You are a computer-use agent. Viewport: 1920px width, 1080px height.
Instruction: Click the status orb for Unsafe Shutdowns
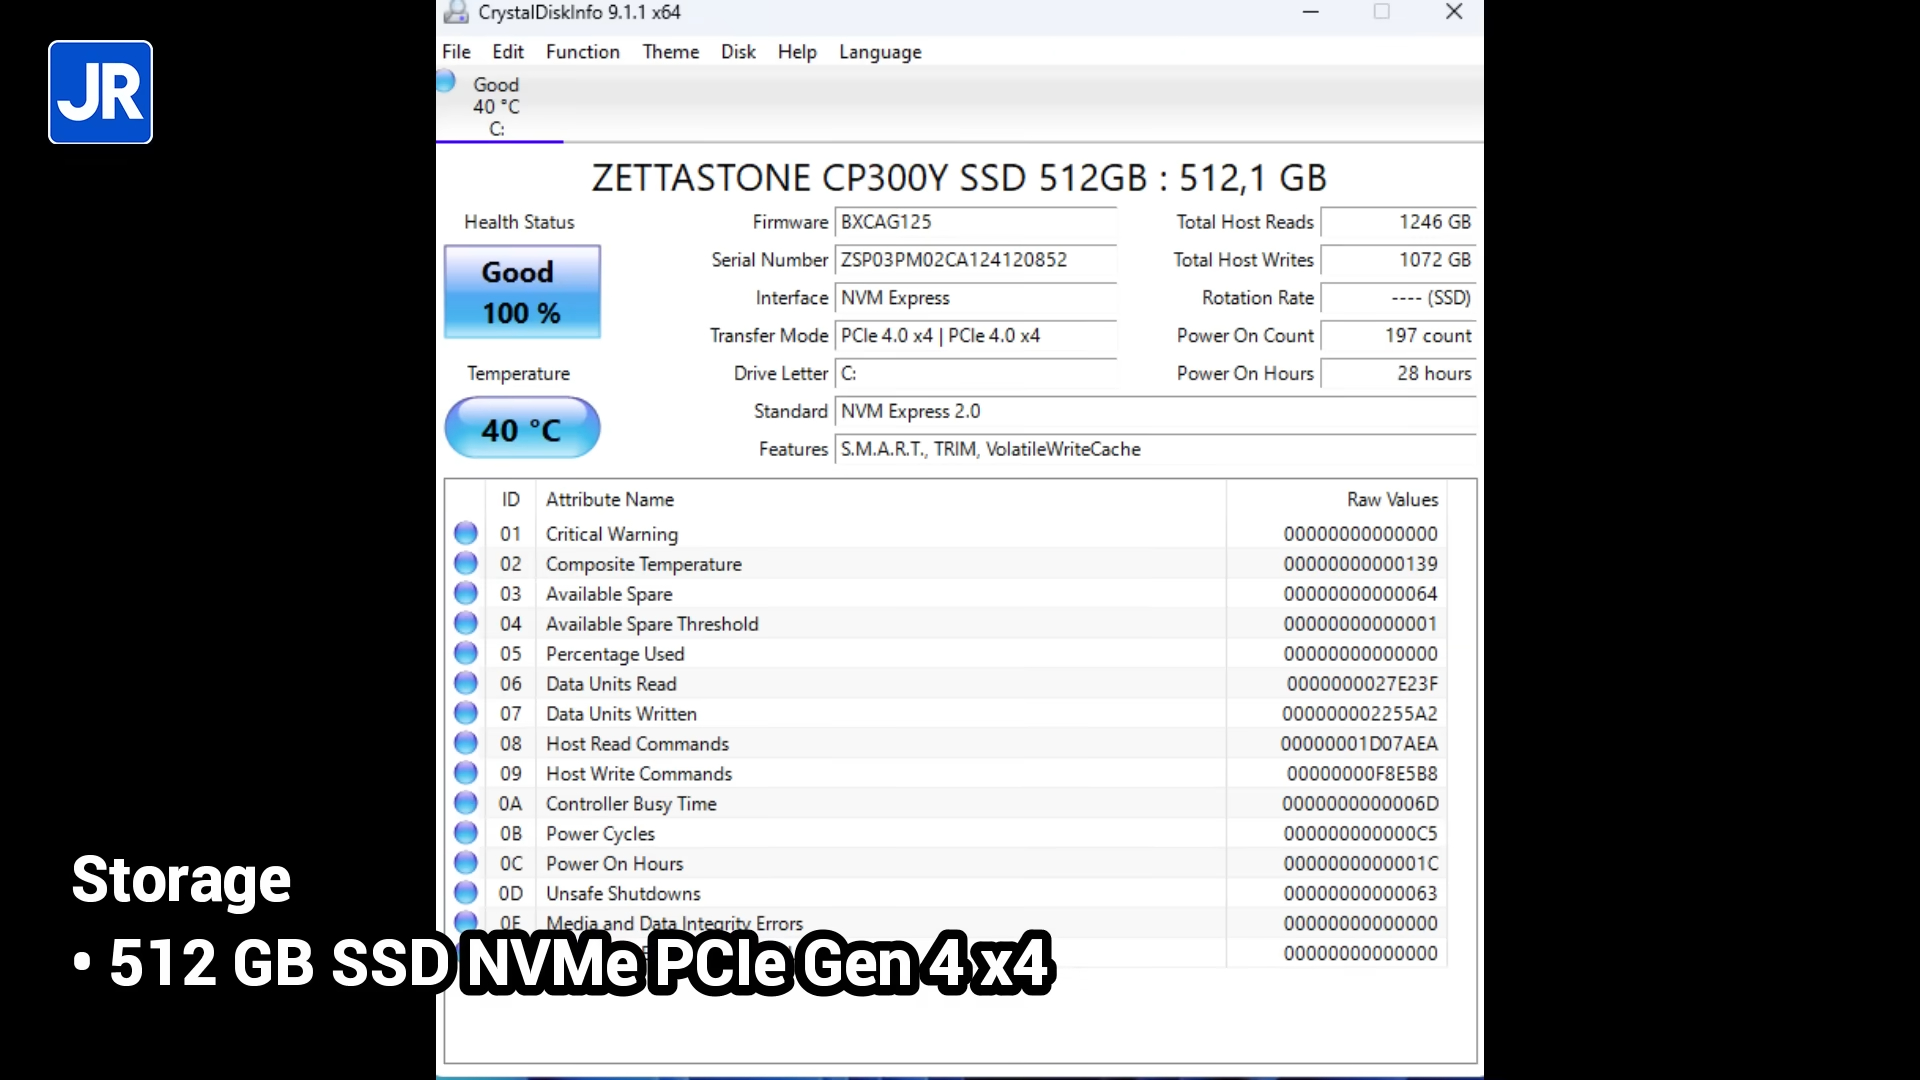[x=466, y=893]
